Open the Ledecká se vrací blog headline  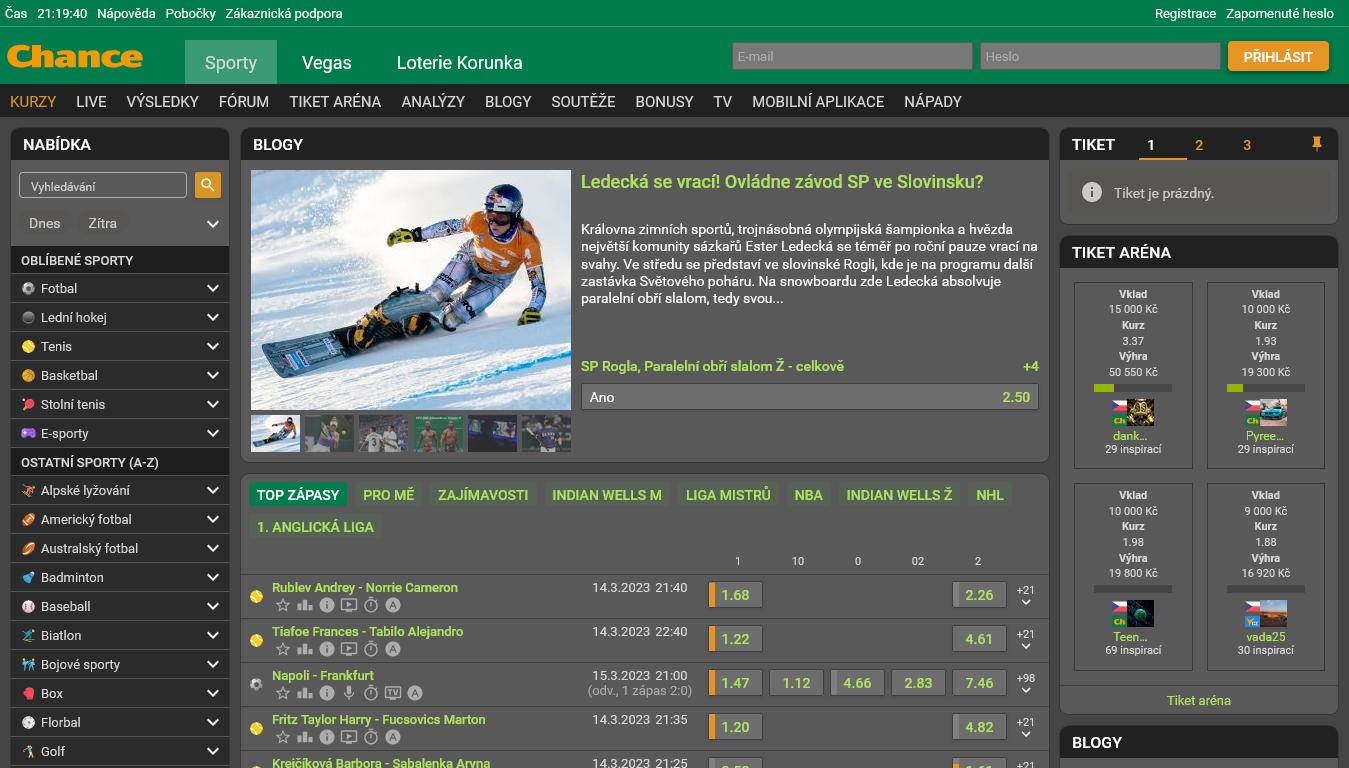[x=782, y=182]
